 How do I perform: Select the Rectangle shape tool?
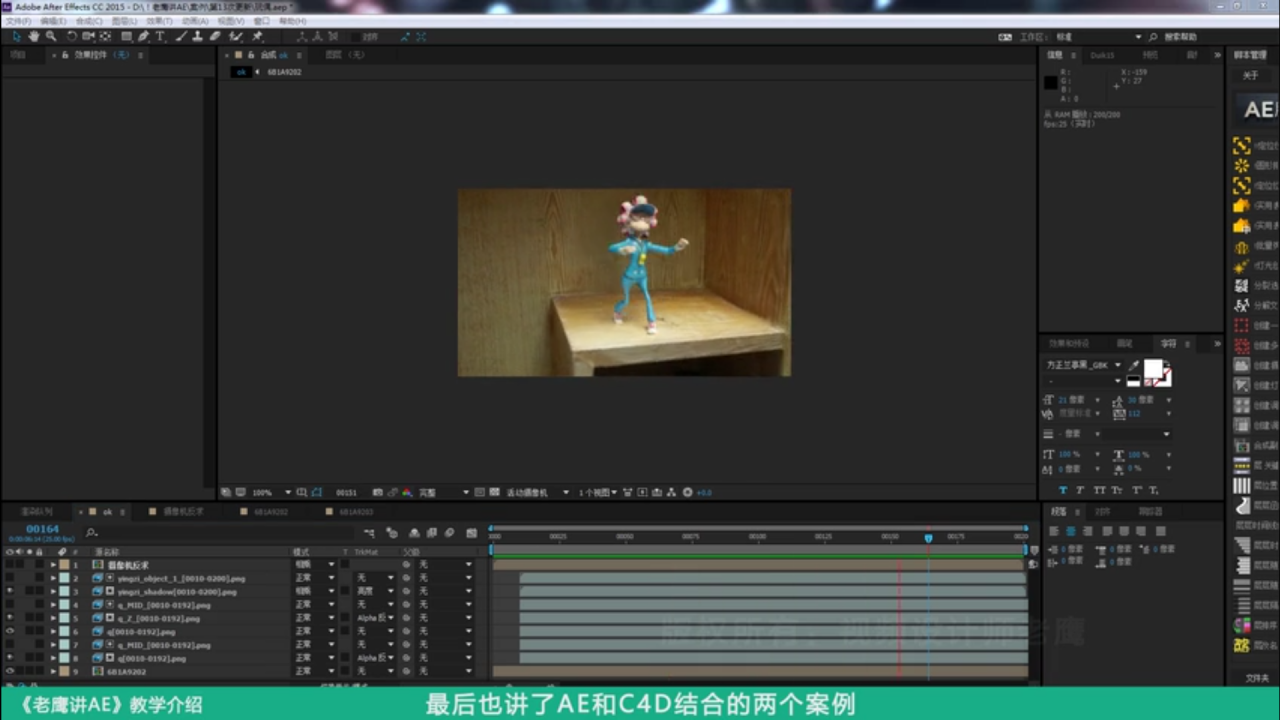click(x=126, y=36)
